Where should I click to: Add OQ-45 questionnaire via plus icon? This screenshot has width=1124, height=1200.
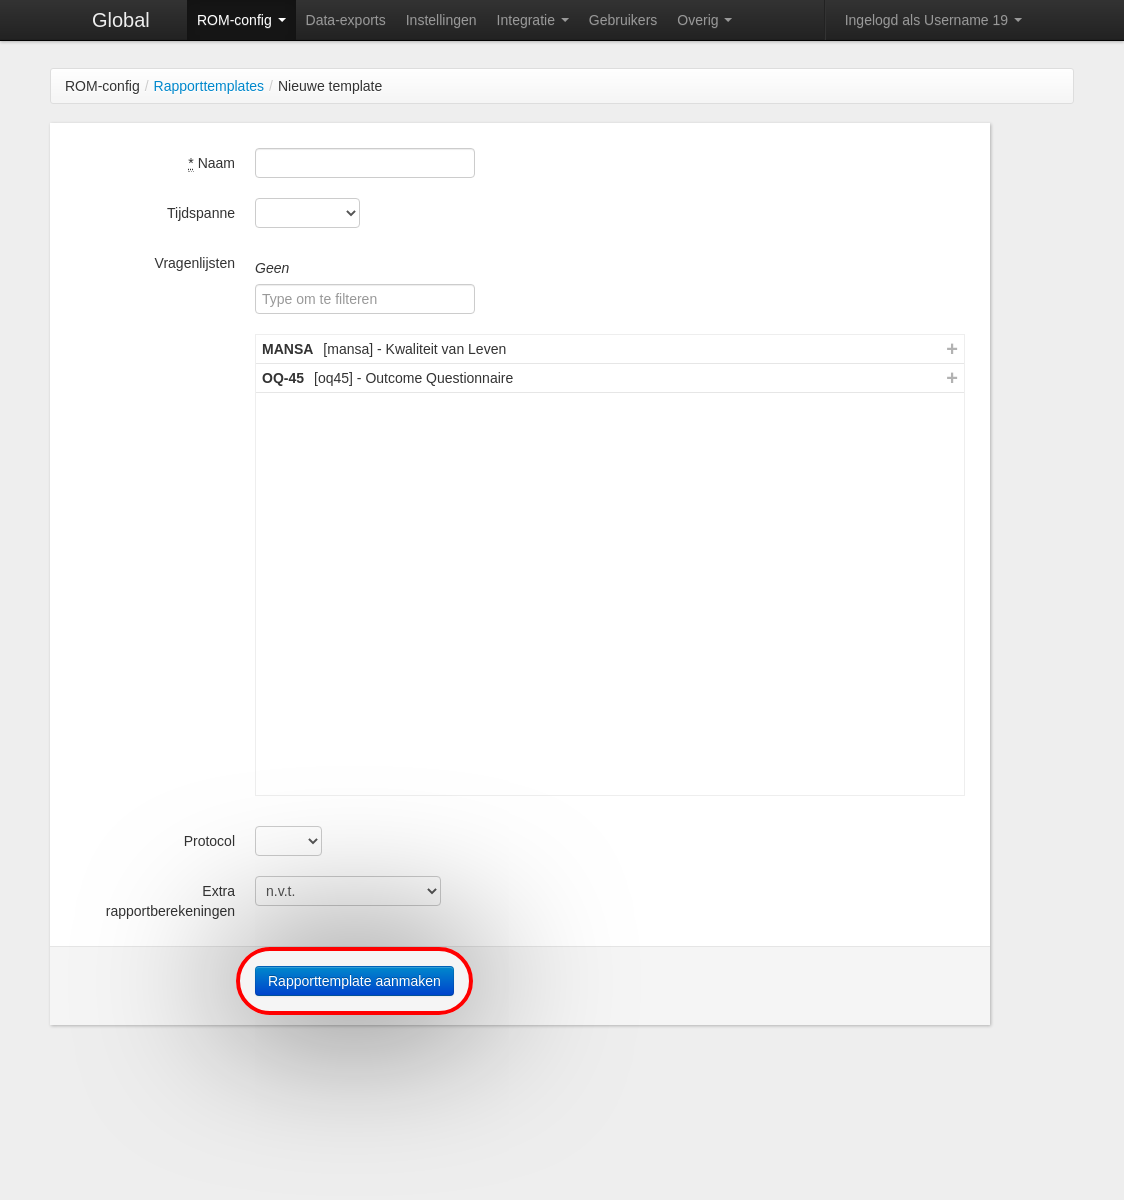coord(951,378)
